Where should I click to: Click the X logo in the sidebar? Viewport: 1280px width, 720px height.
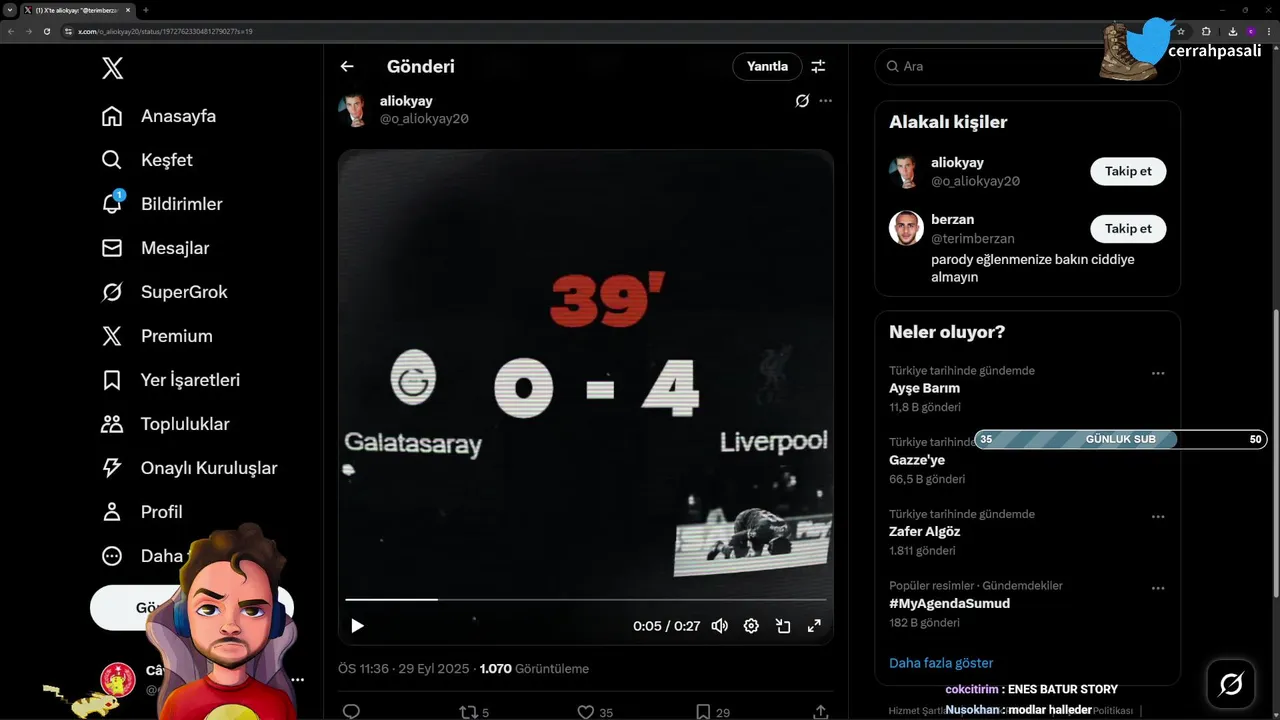click(x=113, y=68)
